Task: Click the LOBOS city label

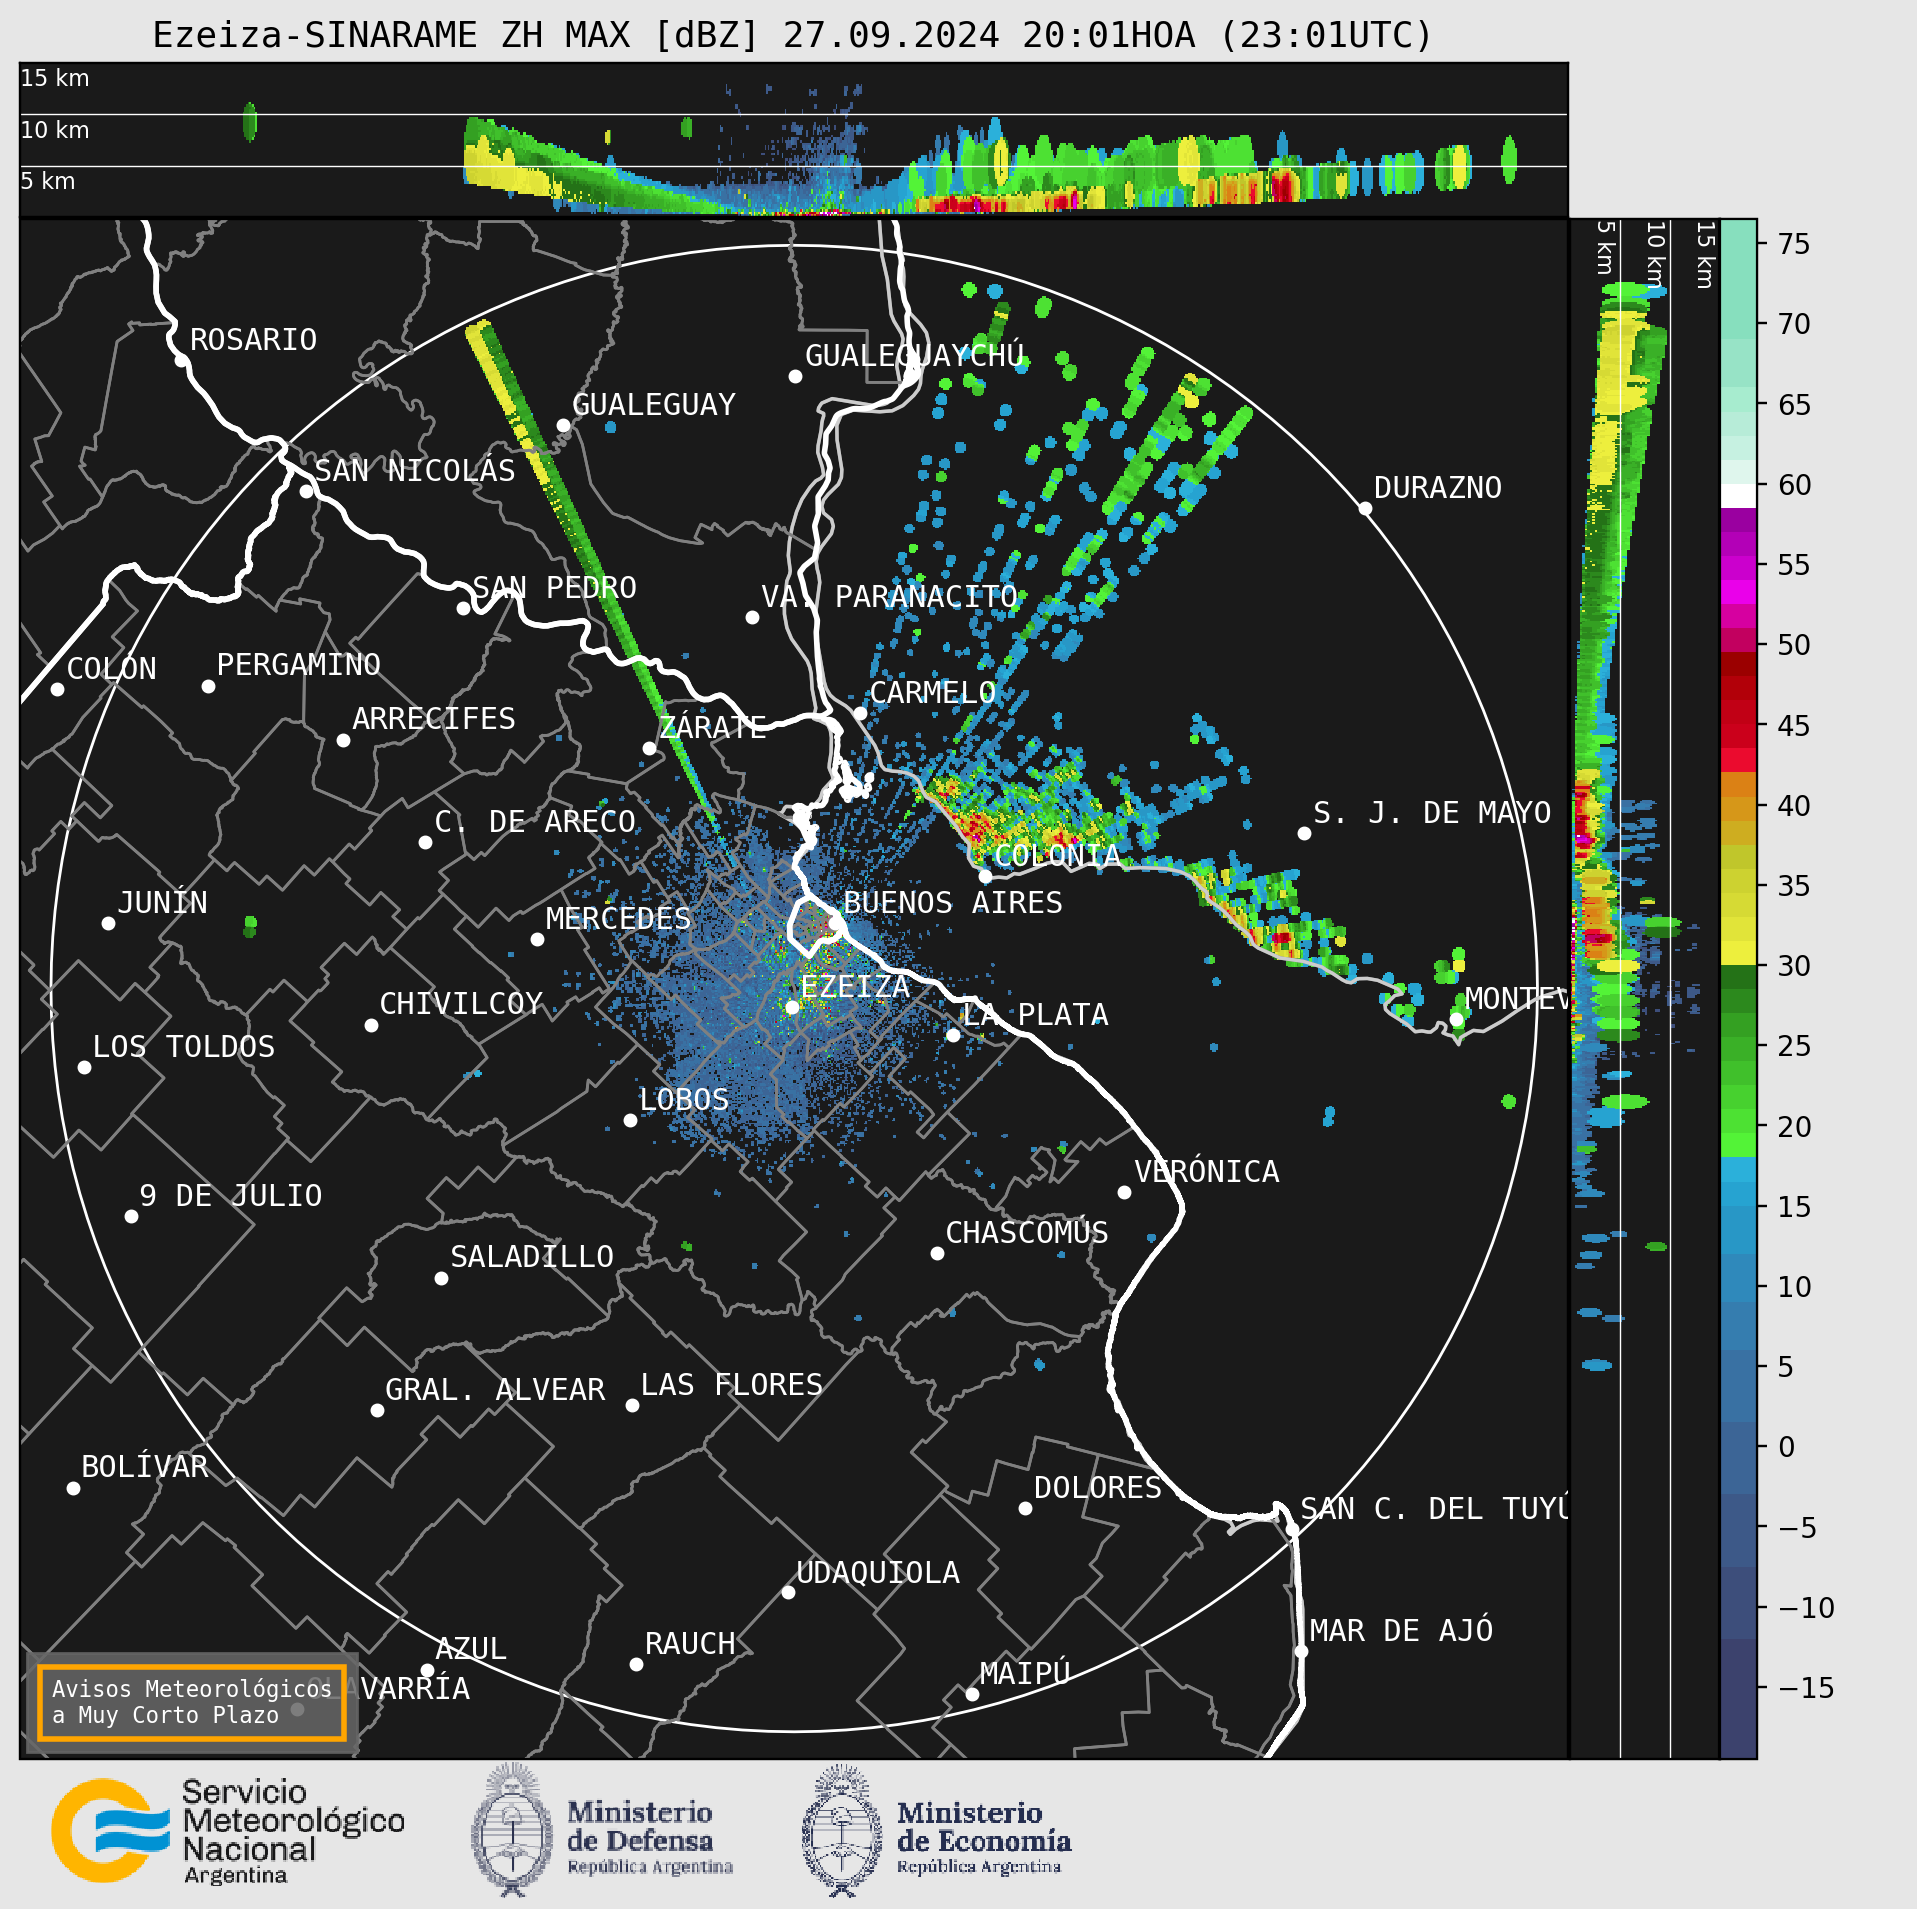Action: tap(684, 1100)
